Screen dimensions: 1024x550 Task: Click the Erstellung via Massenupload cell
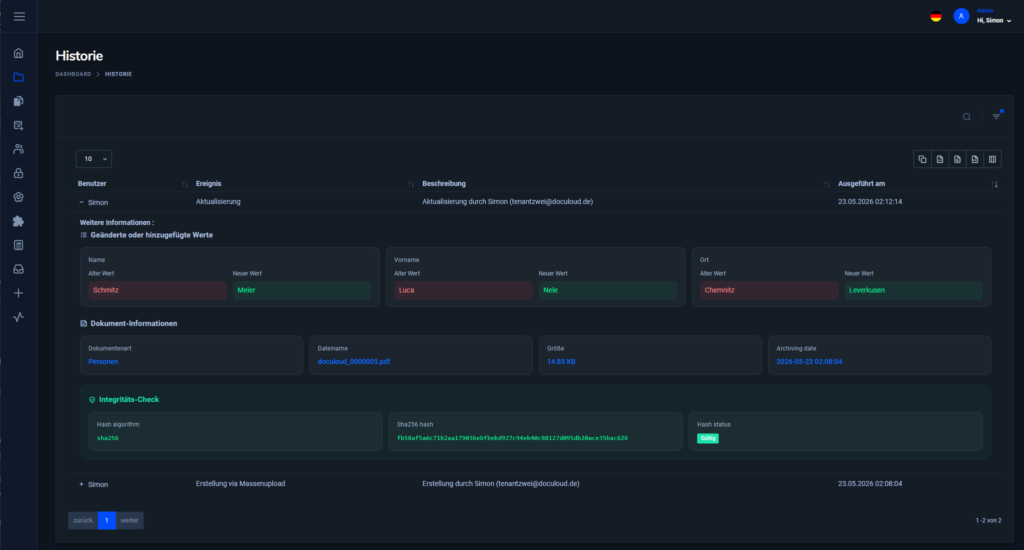[240, 484]
